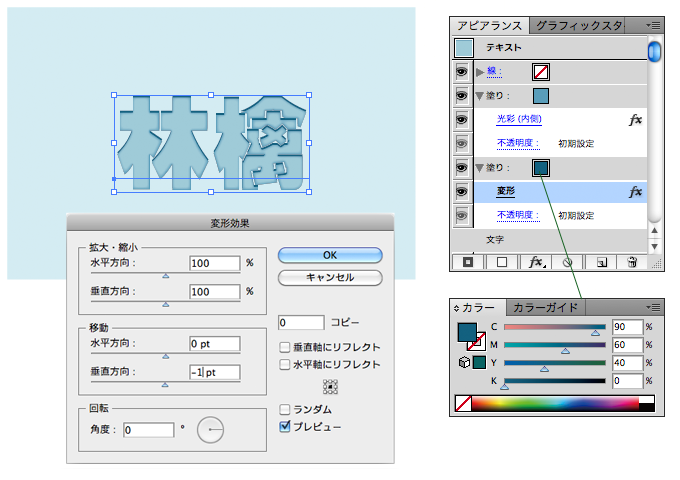Toggle visibility eye of 光彩 (内側) effect
Image resolution: width=680 pixels, height=480 pixels.
(x=462, y=119)
